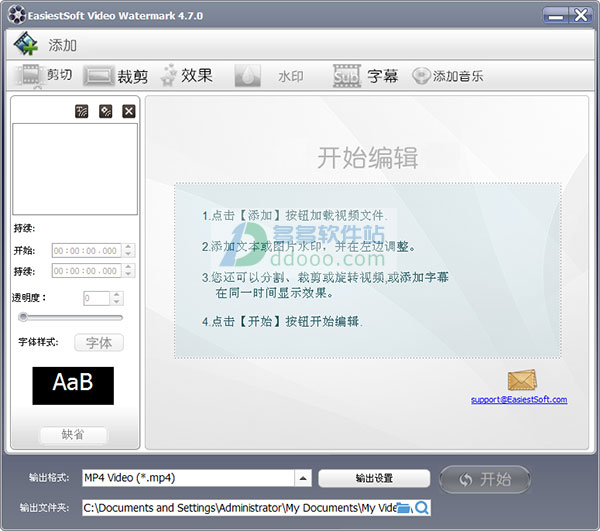
Task: Minimize the Video Watermark window
Action: point(556,16)
